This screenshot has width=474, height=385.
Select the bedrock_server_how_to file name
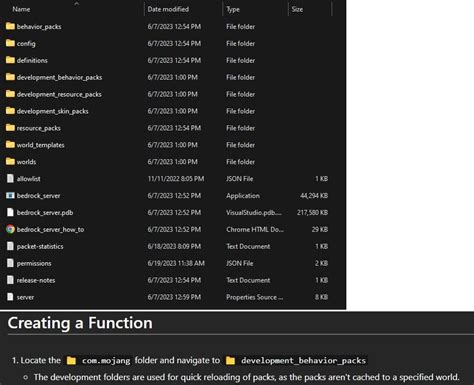point(50,229)
